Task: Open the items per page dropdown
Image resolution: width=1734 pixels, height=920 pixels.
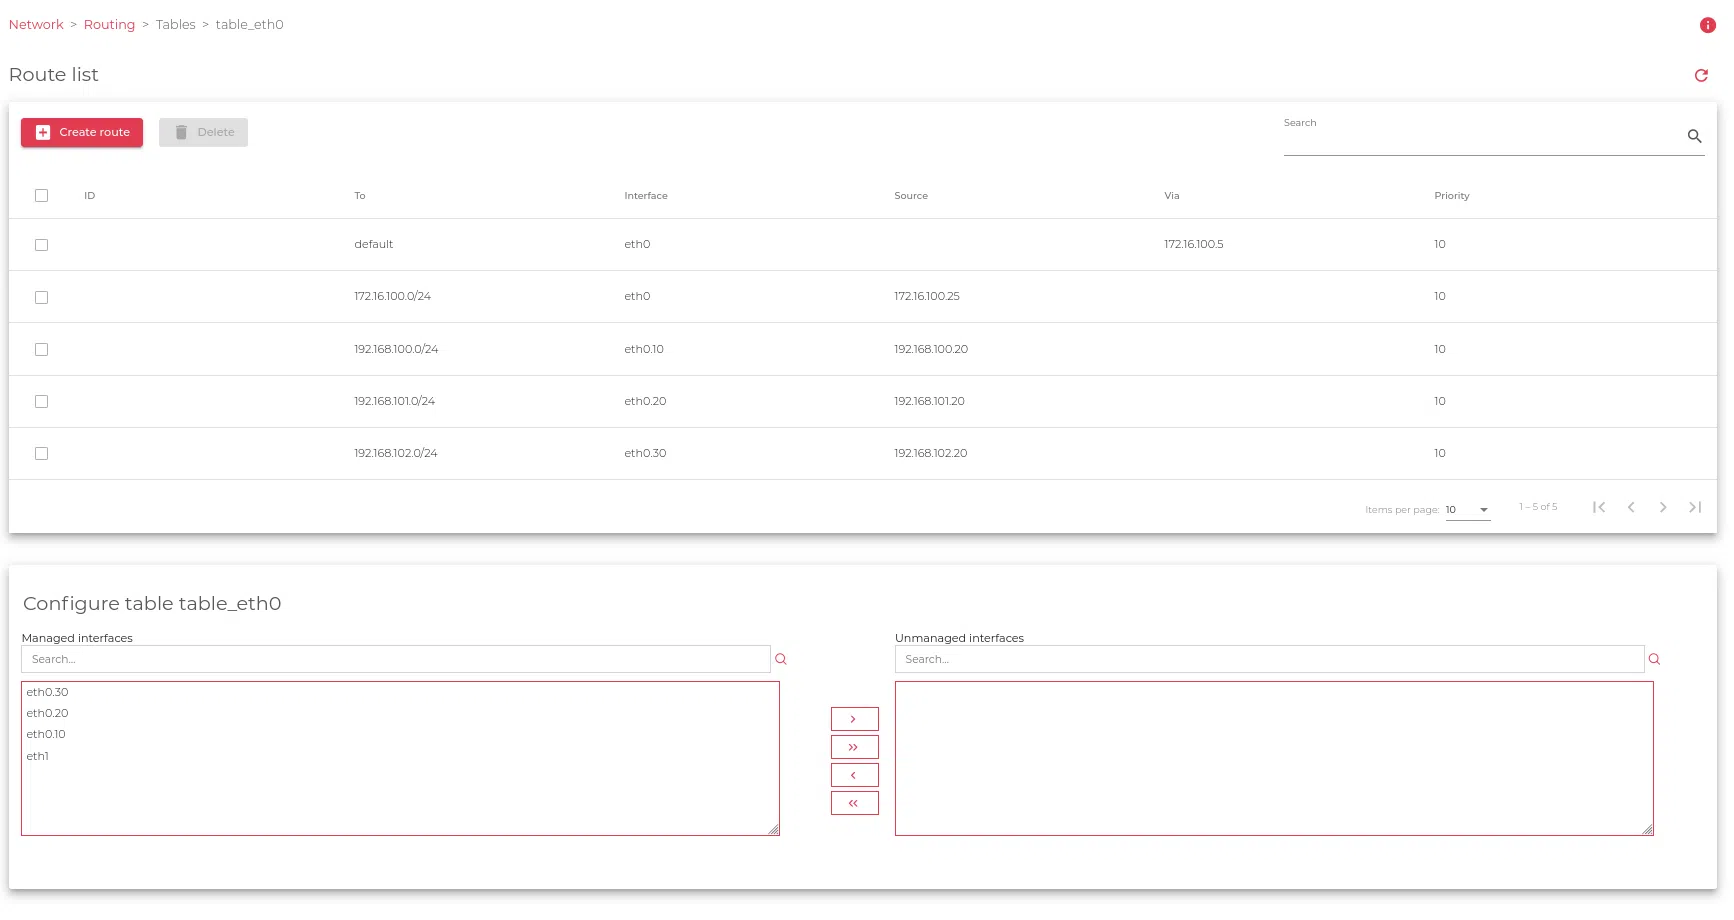Action: 1467,510
